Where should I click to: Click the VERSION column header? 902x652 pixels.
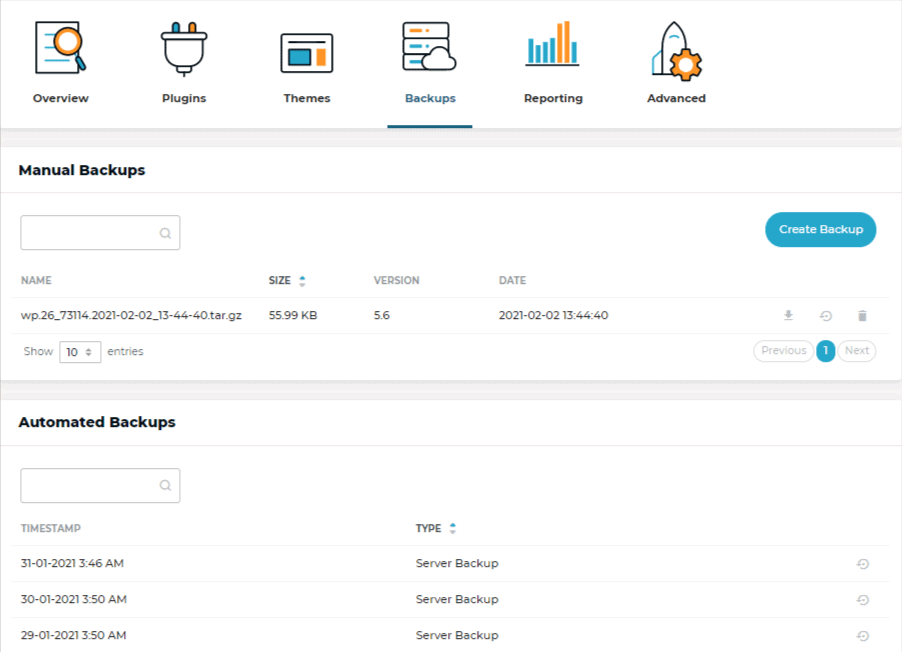tap(396, 281)
